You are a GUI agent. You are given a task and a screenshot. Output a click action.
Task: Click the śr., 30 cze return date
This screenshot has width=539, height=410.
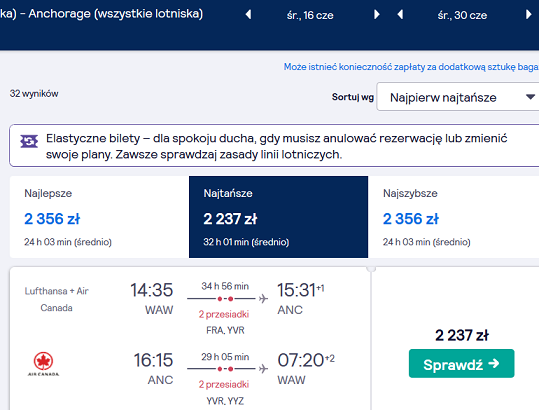(462, 15)
